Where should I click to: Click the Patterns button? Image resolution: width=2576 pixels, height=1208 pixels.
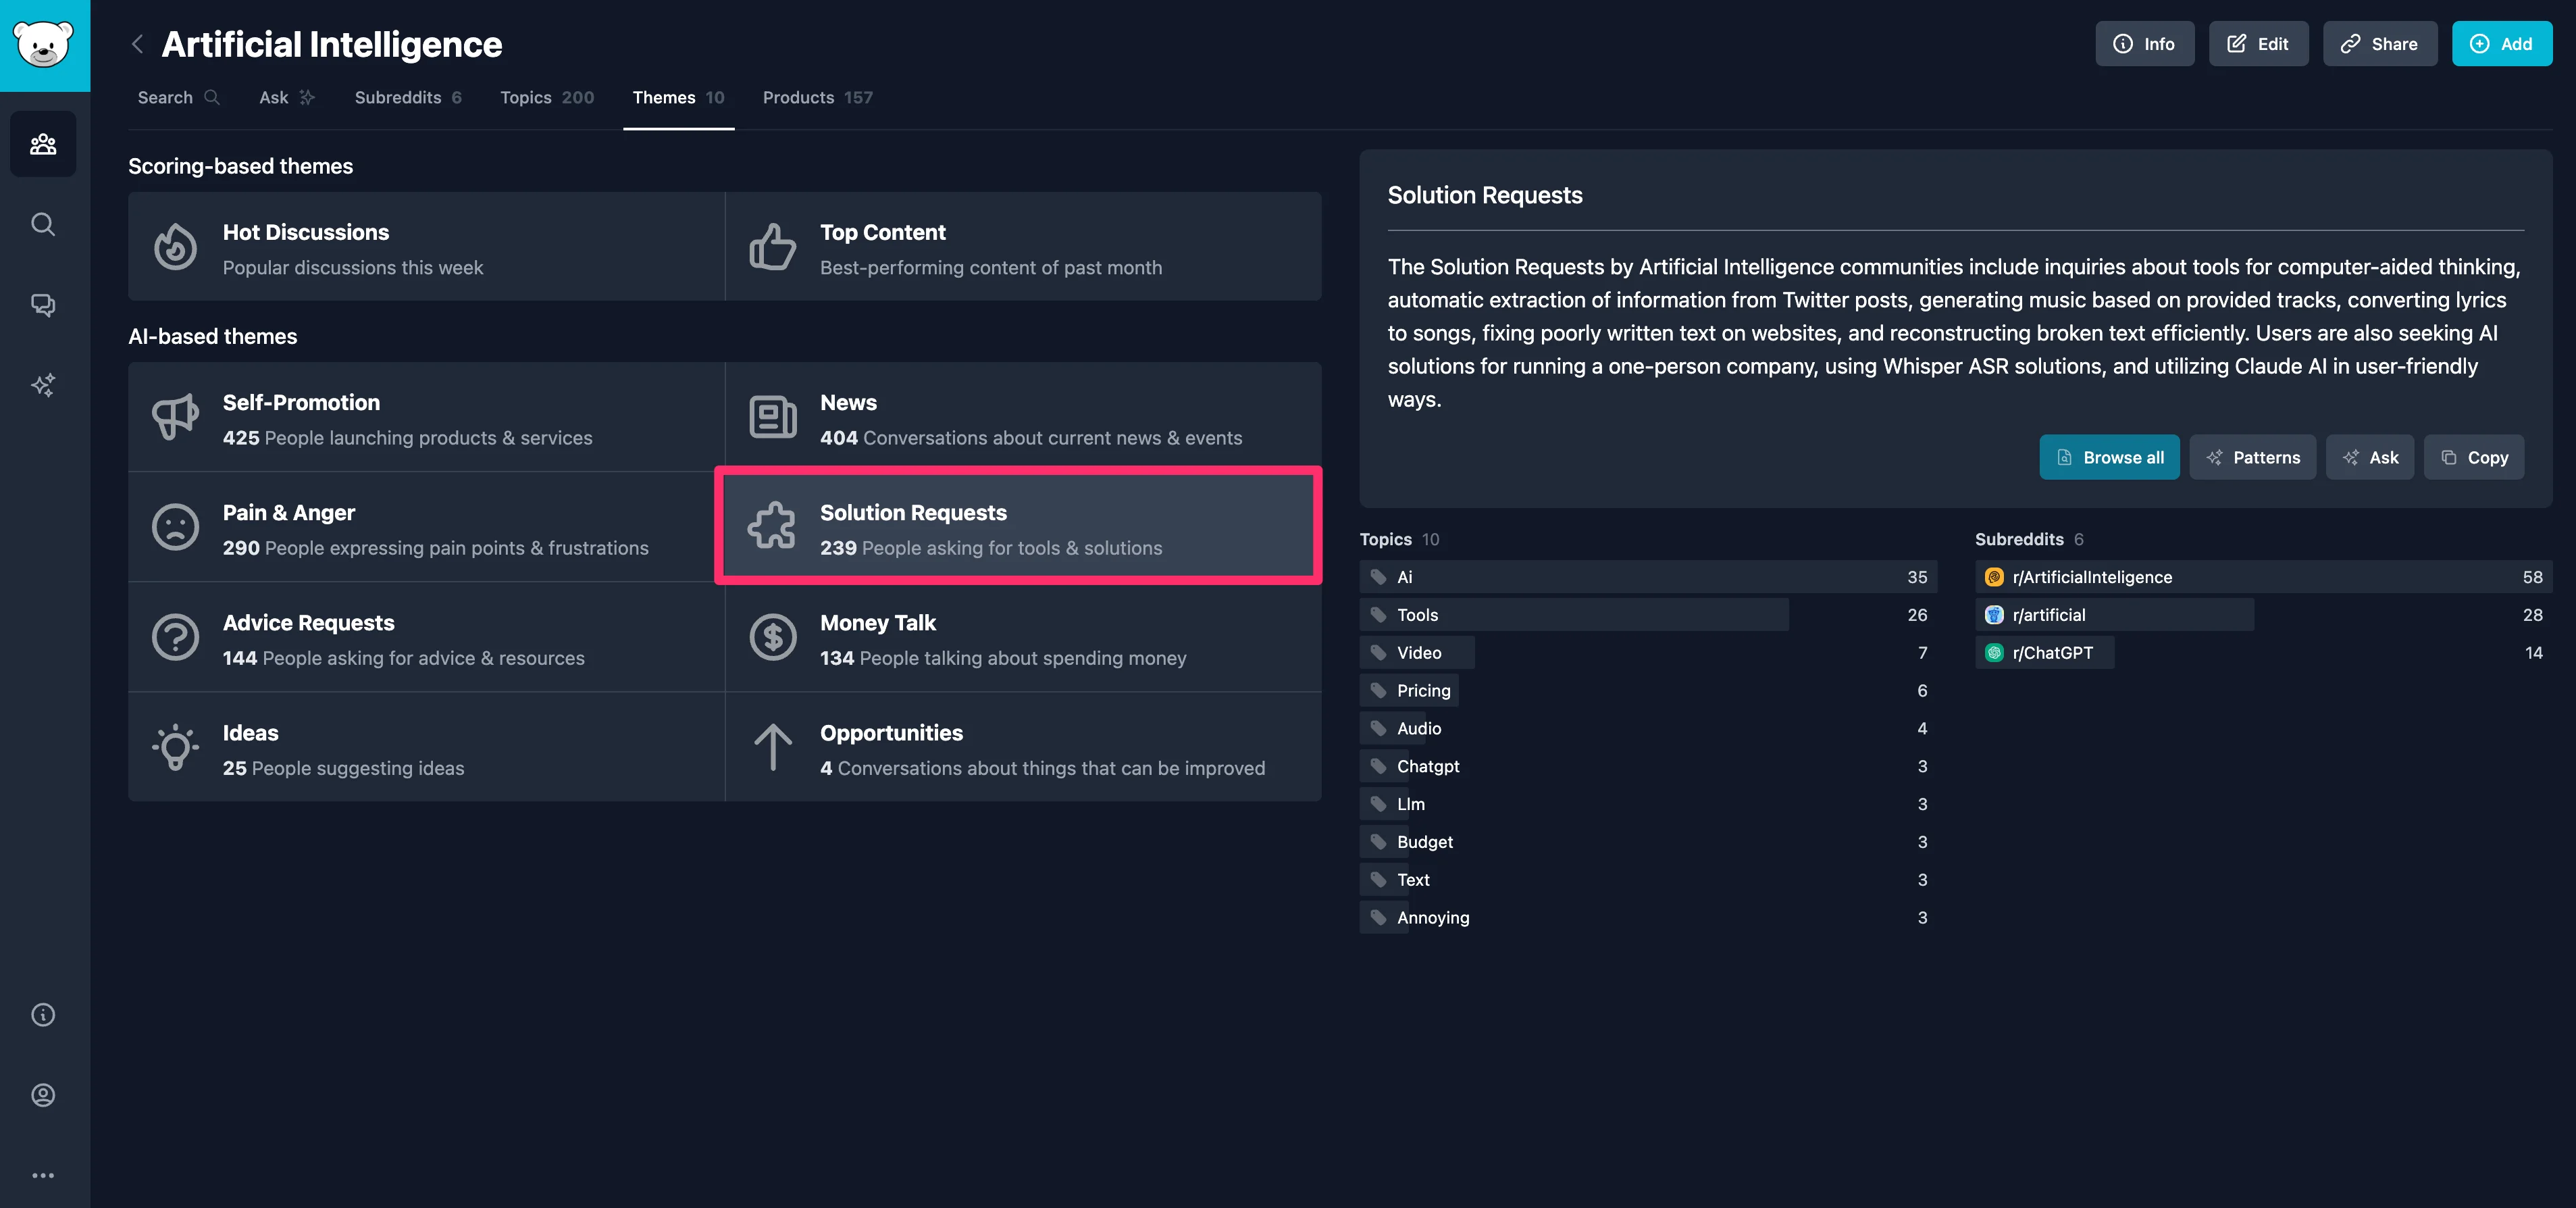coord(2252,457)
